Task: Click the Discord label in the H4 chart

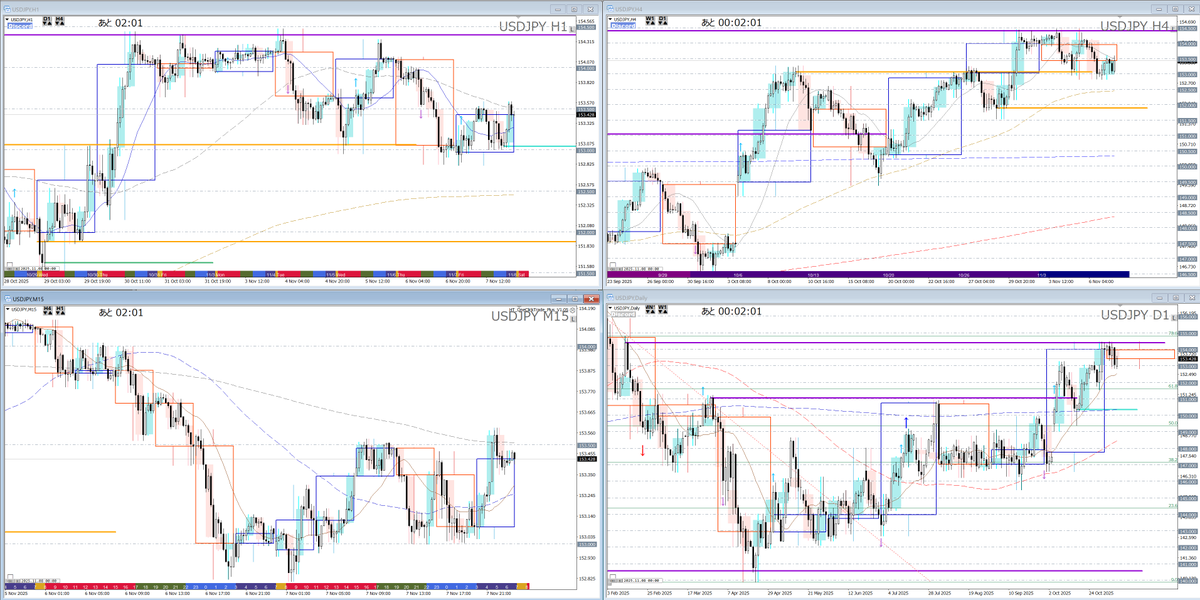Action: pos(623,26)
